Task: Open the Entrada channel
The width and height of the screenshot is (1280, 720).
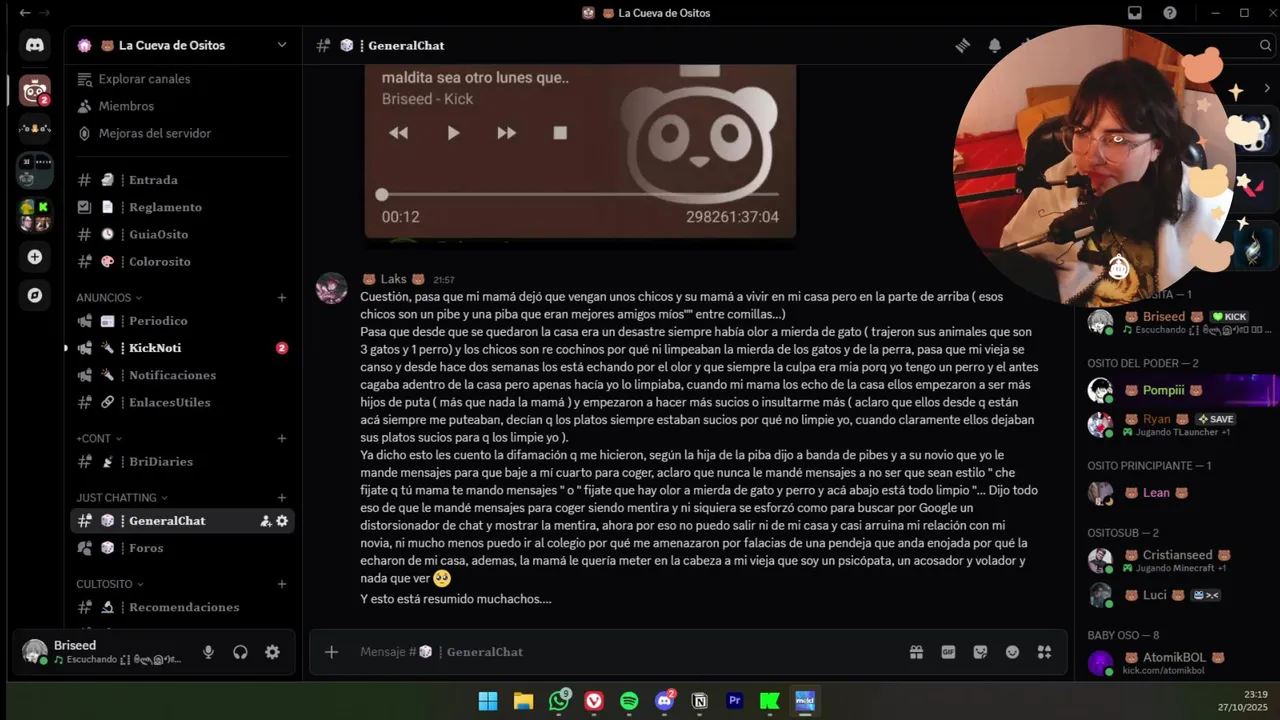Action: tap(182, 180)
